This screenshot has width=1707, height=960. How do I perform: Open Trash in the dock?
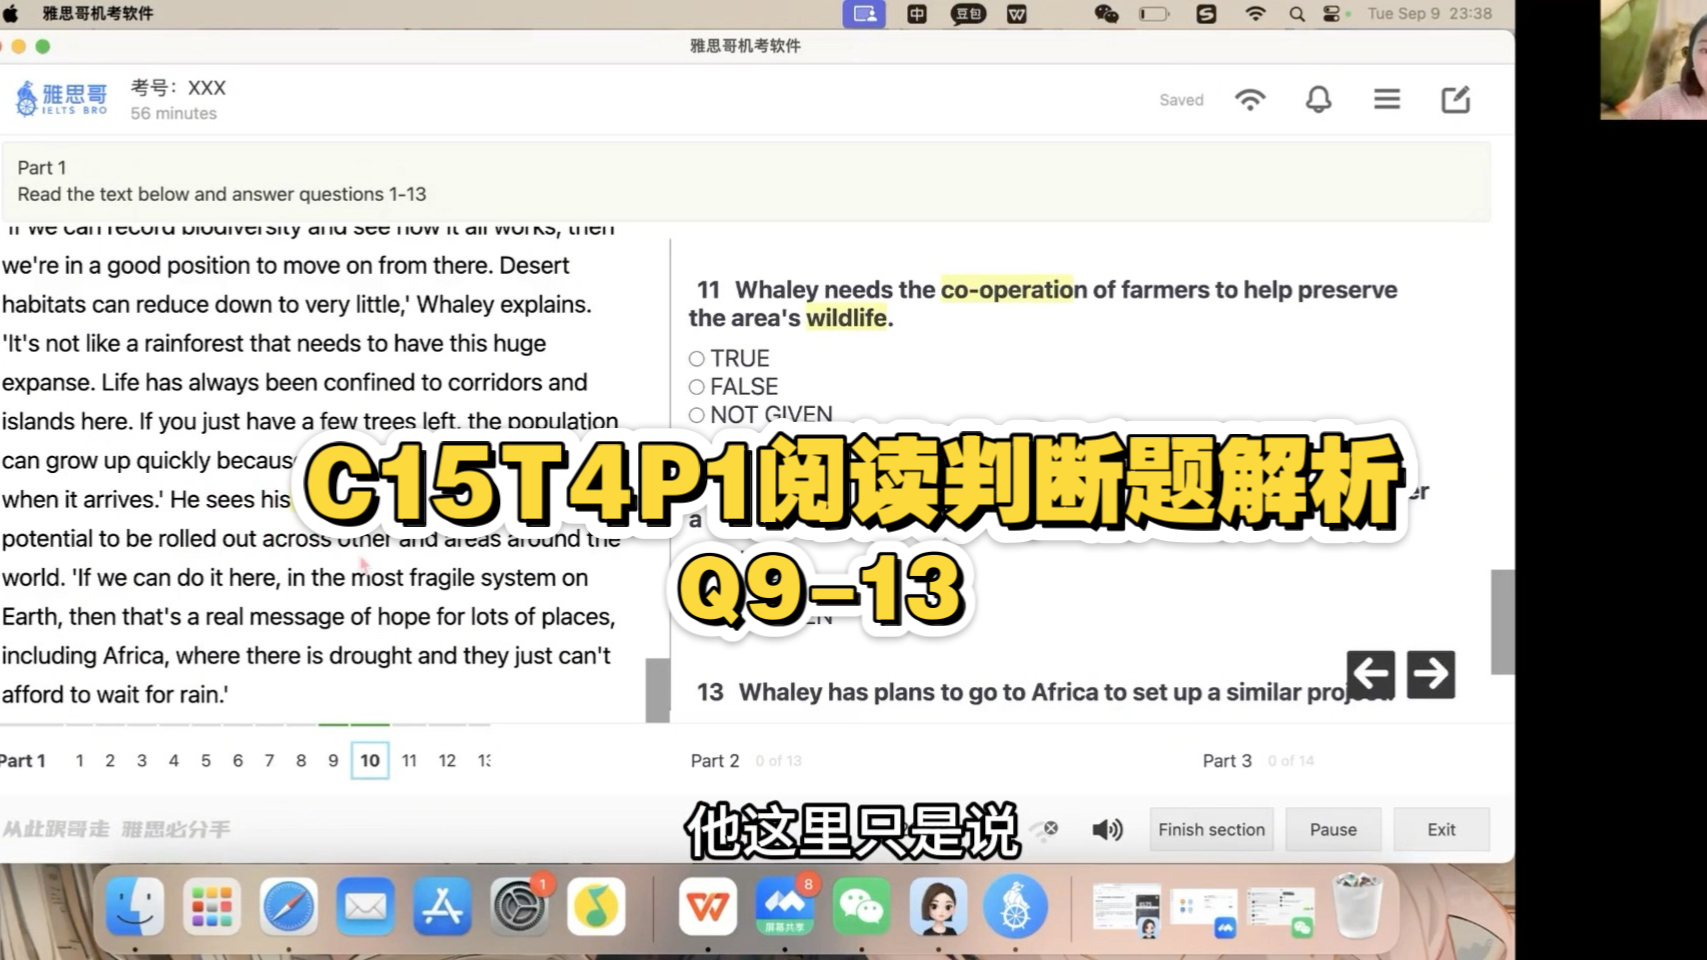1357,905
